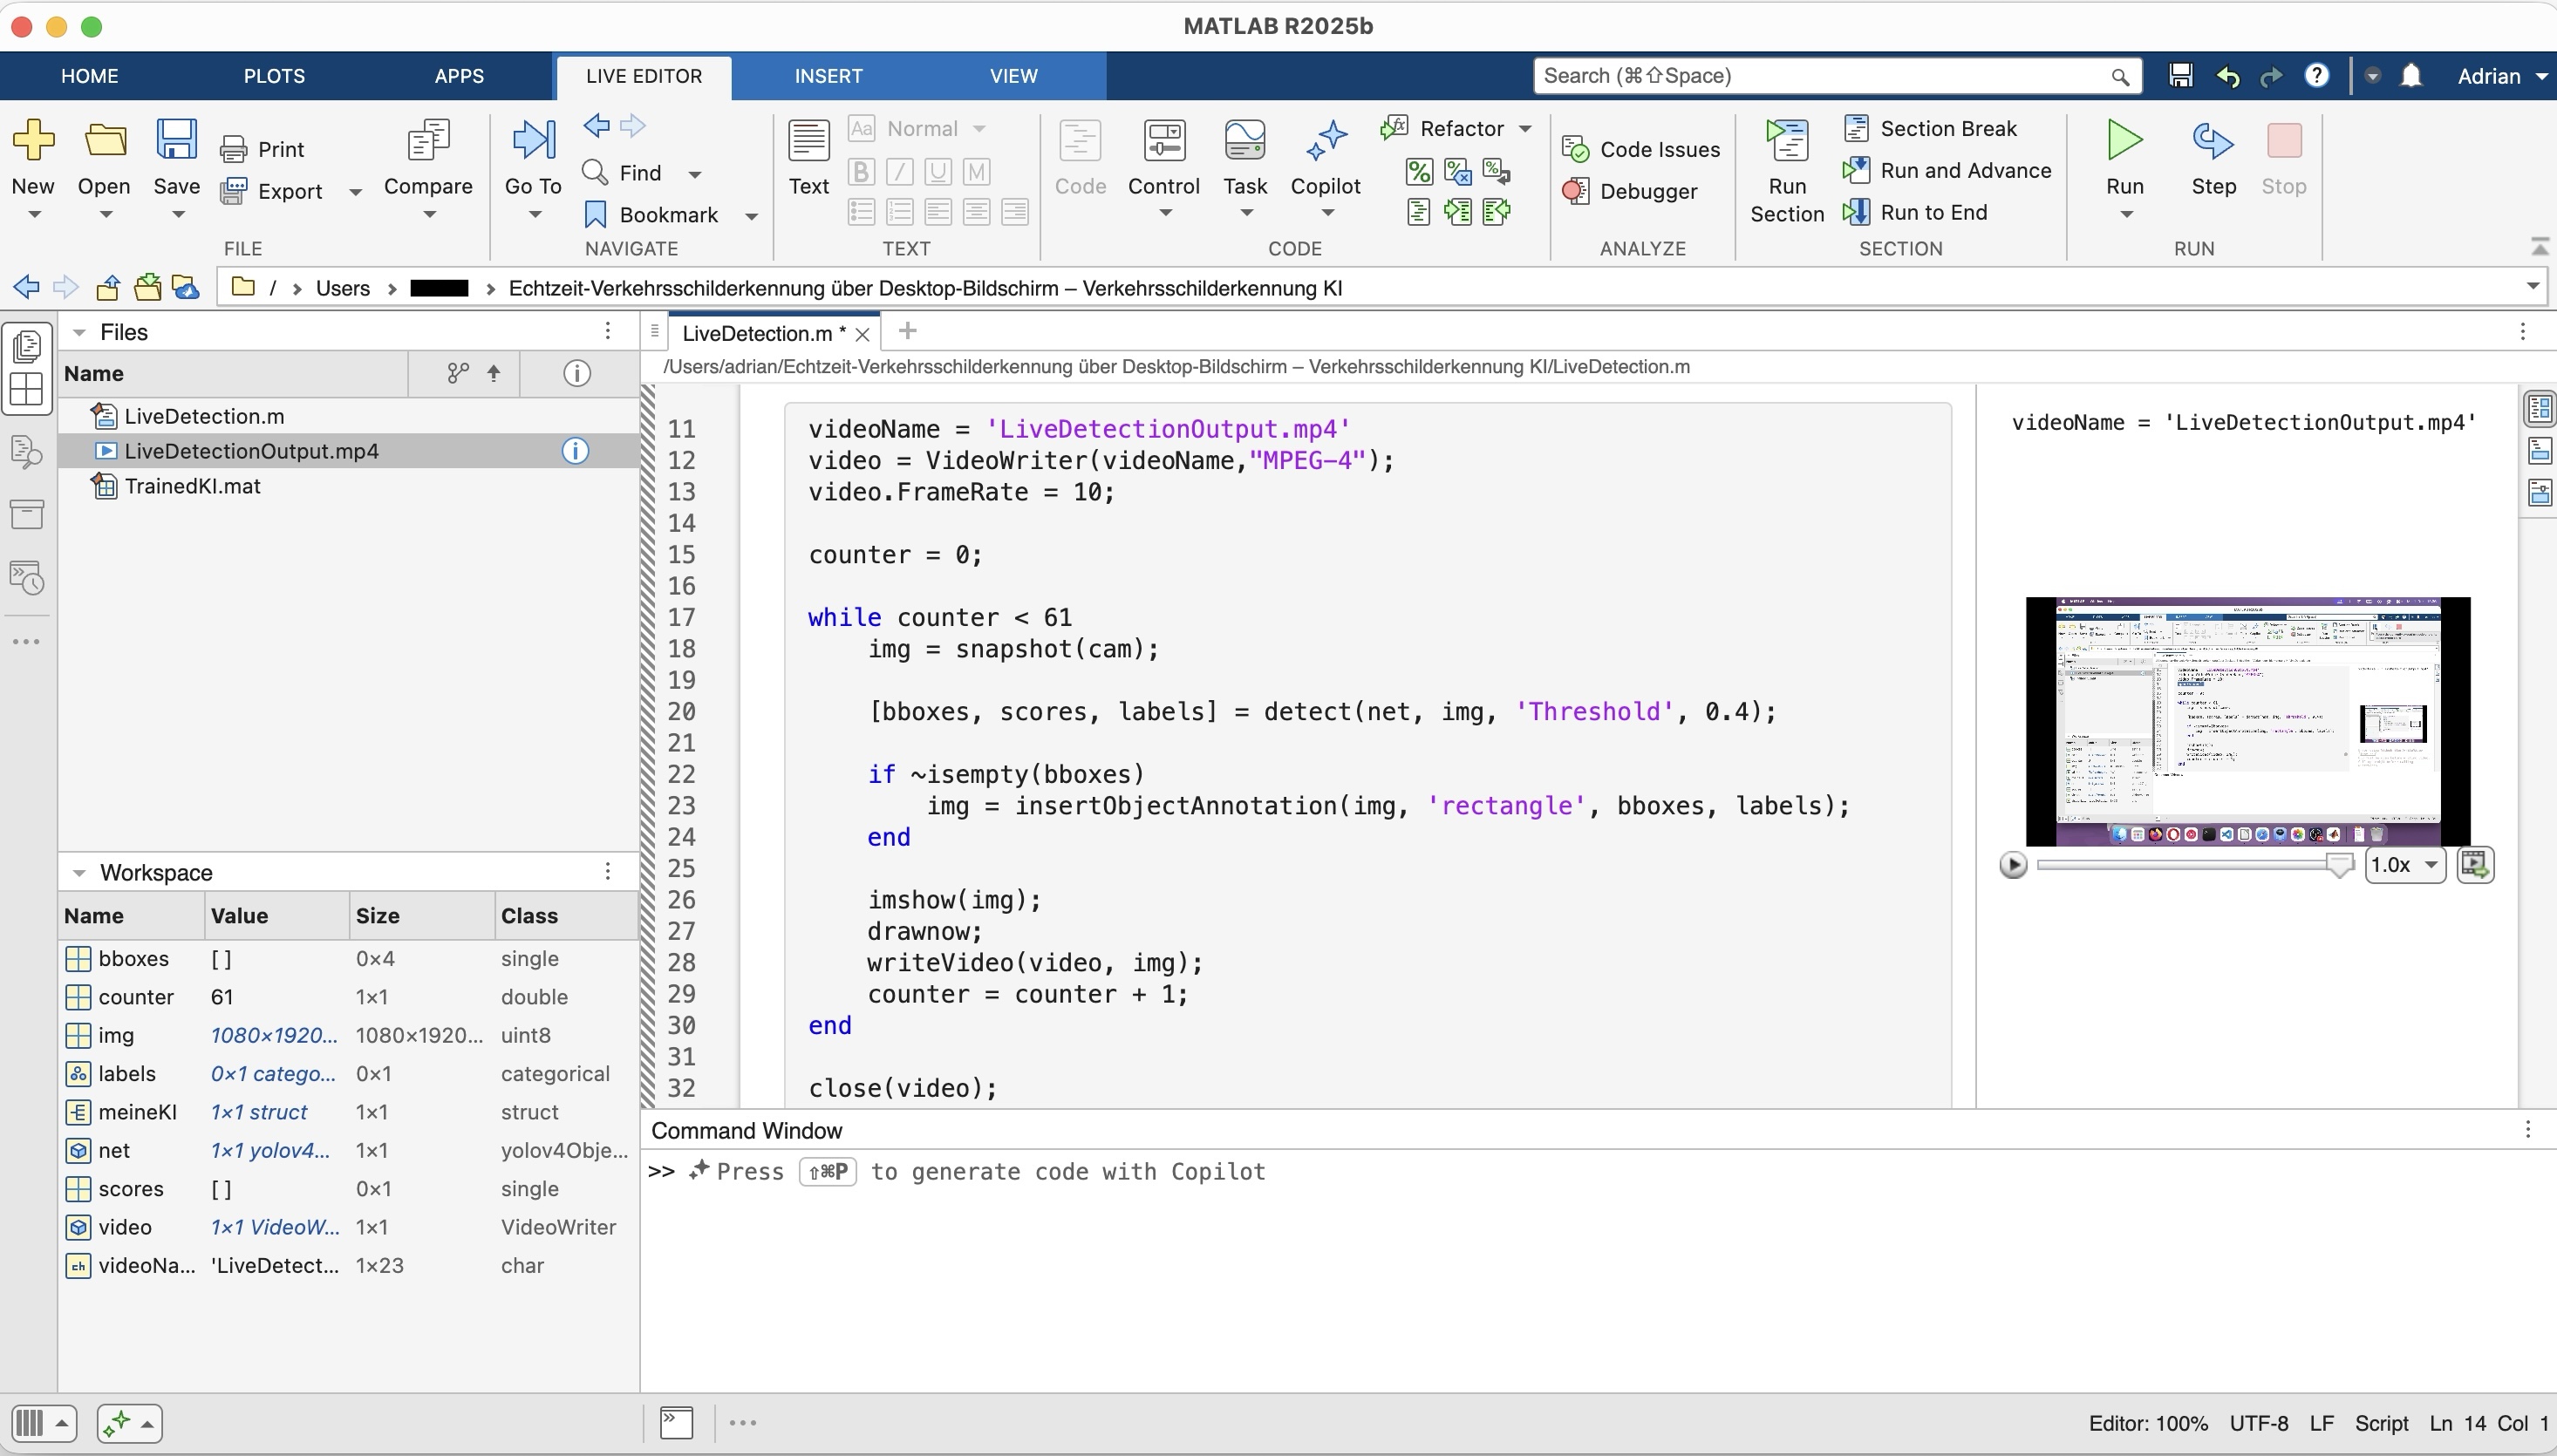The height and width of the screenshot is (1456, 2557).
Task: Switch to output on right layout
Action: pyautogui.click(x=2540, y=408)
